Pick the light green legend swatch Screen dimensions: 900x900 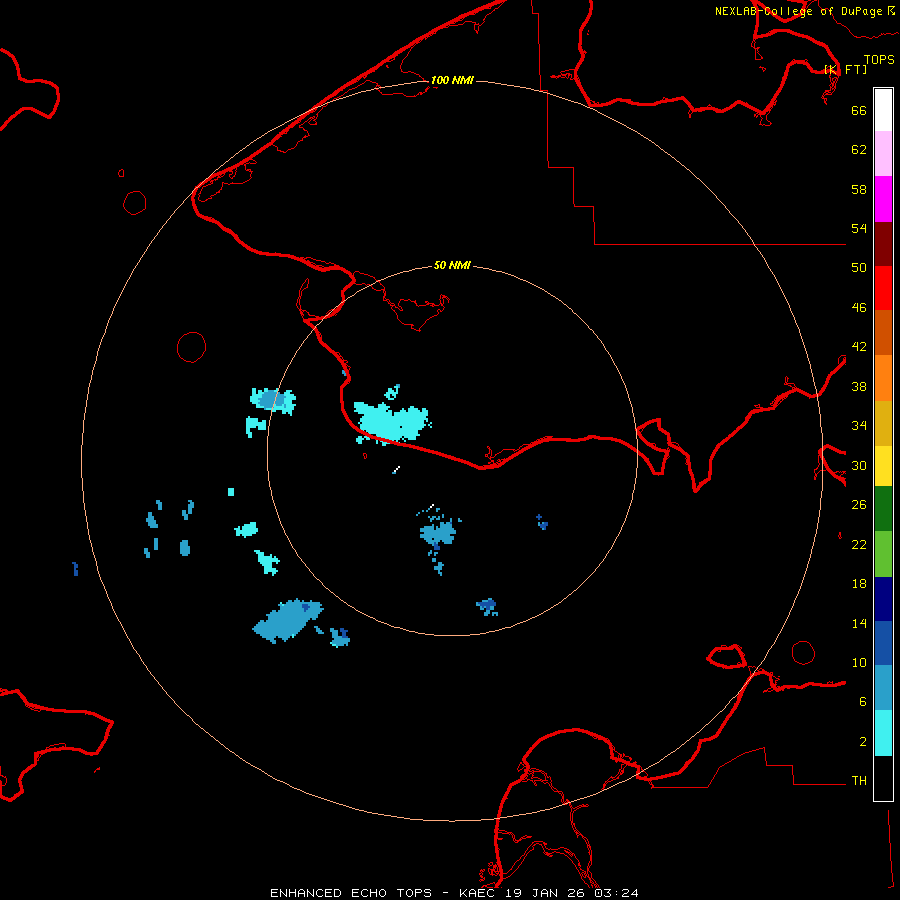883,554
